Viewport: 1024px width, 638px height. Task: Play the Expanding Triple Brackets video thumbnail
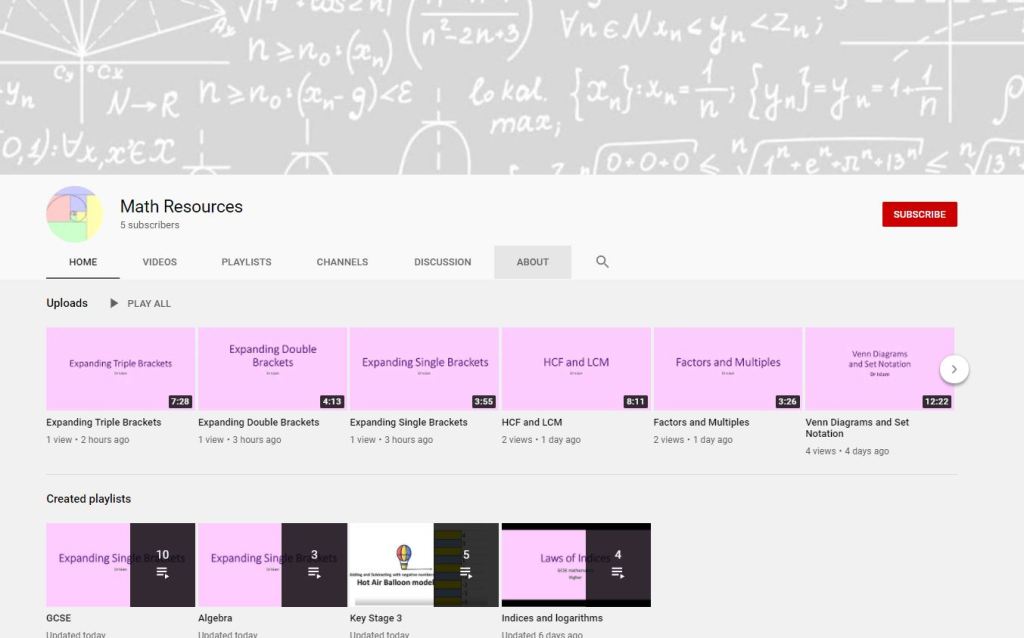(x=120, y=368)
